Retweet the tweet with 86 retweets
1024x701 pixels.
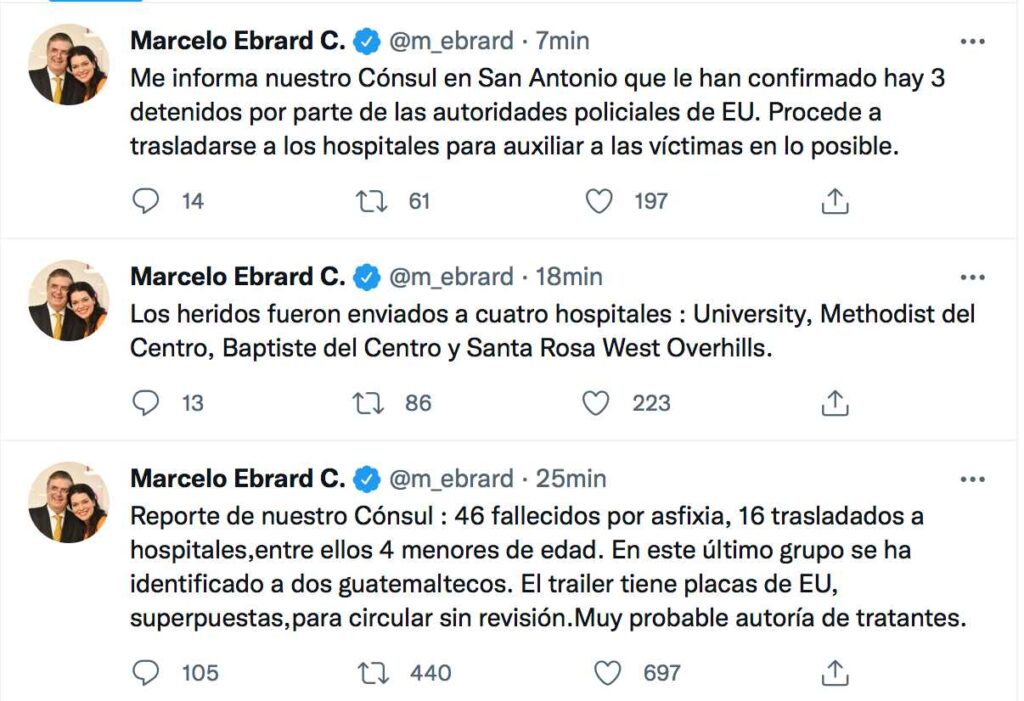[368, 403]
